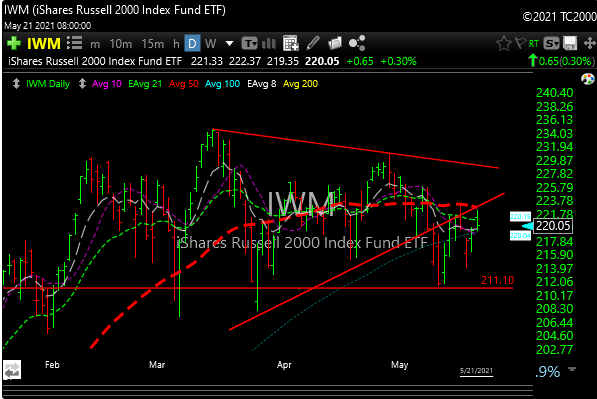Click the arrows handle beside Avg 10
Screen dimensions: 597x399
[x=82, y=84]
